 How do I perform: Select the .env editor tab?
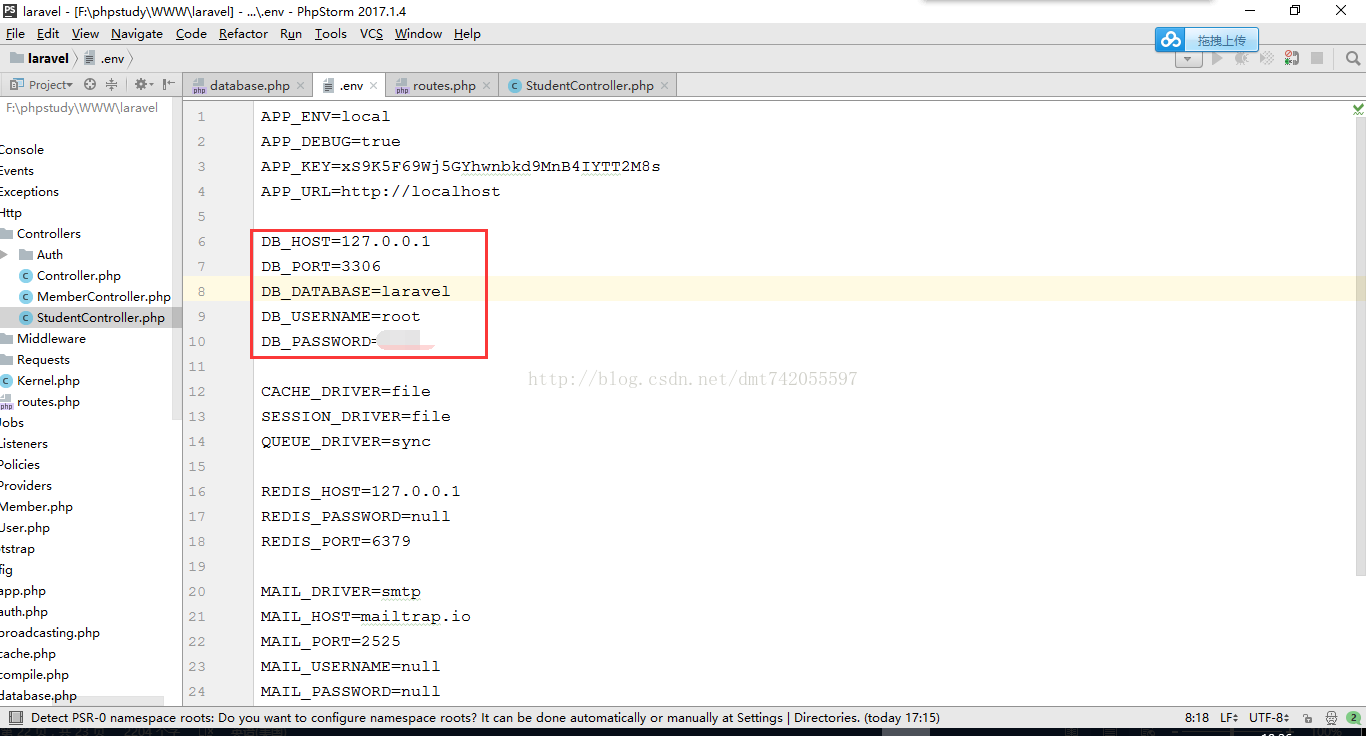[351, 86]
